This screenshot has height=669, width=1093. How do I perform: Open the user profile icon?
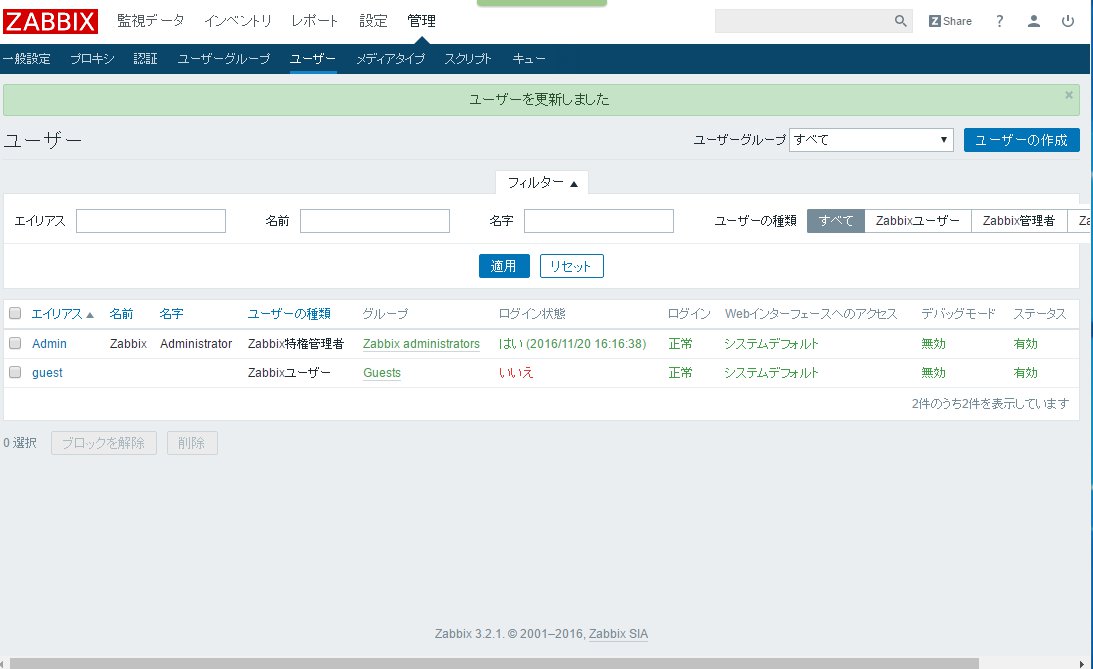1034,21
